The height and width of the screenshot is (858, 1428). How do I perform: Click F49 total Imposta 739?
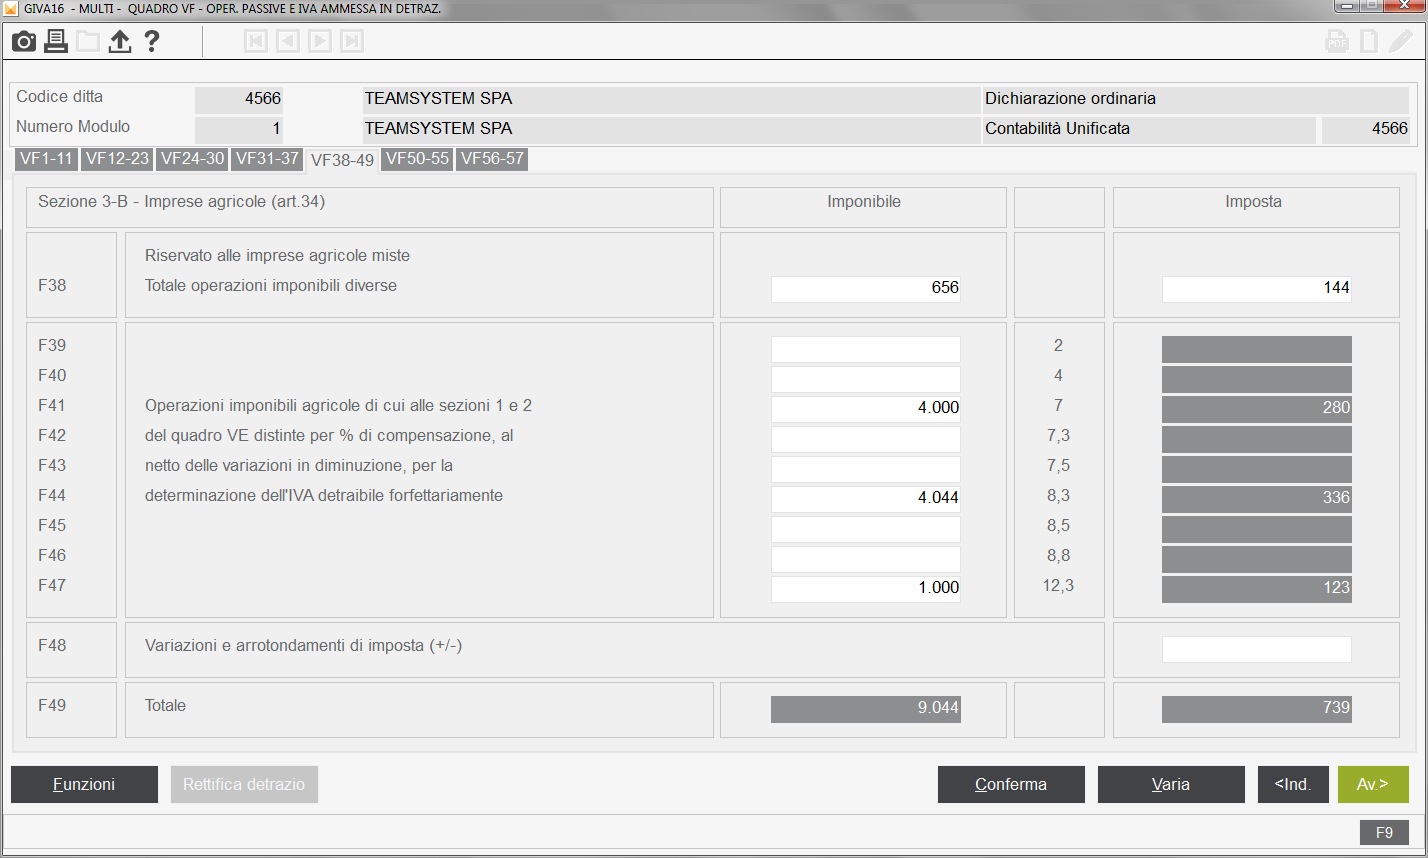[1257, 709]
